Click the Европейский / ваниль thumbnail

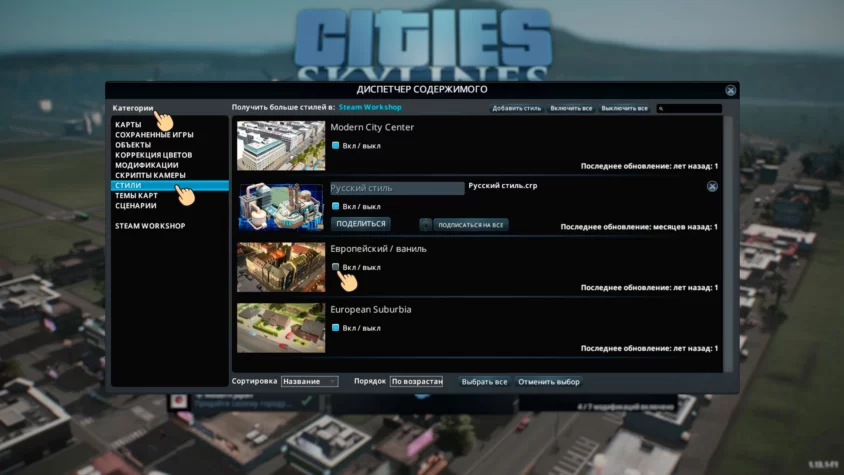click(x=281, y=267)
